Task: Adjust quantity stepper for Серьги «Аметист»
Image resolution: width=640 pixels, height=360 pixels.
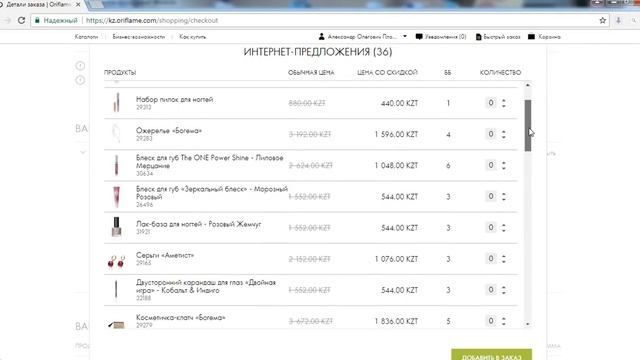Action: click(504, 259)
